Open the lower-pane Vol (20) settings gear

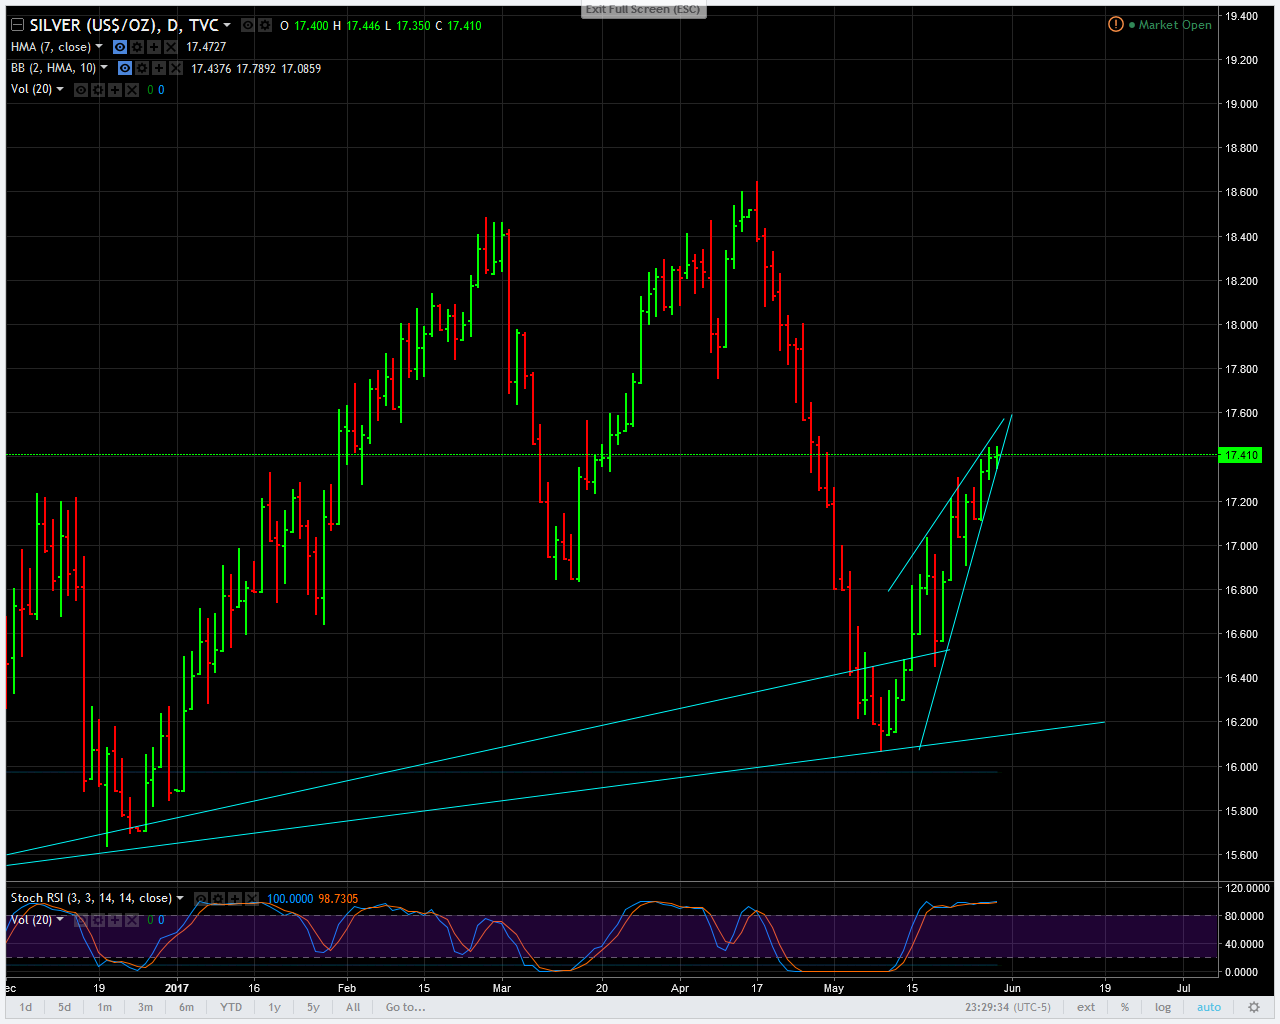tap(98, 920)
